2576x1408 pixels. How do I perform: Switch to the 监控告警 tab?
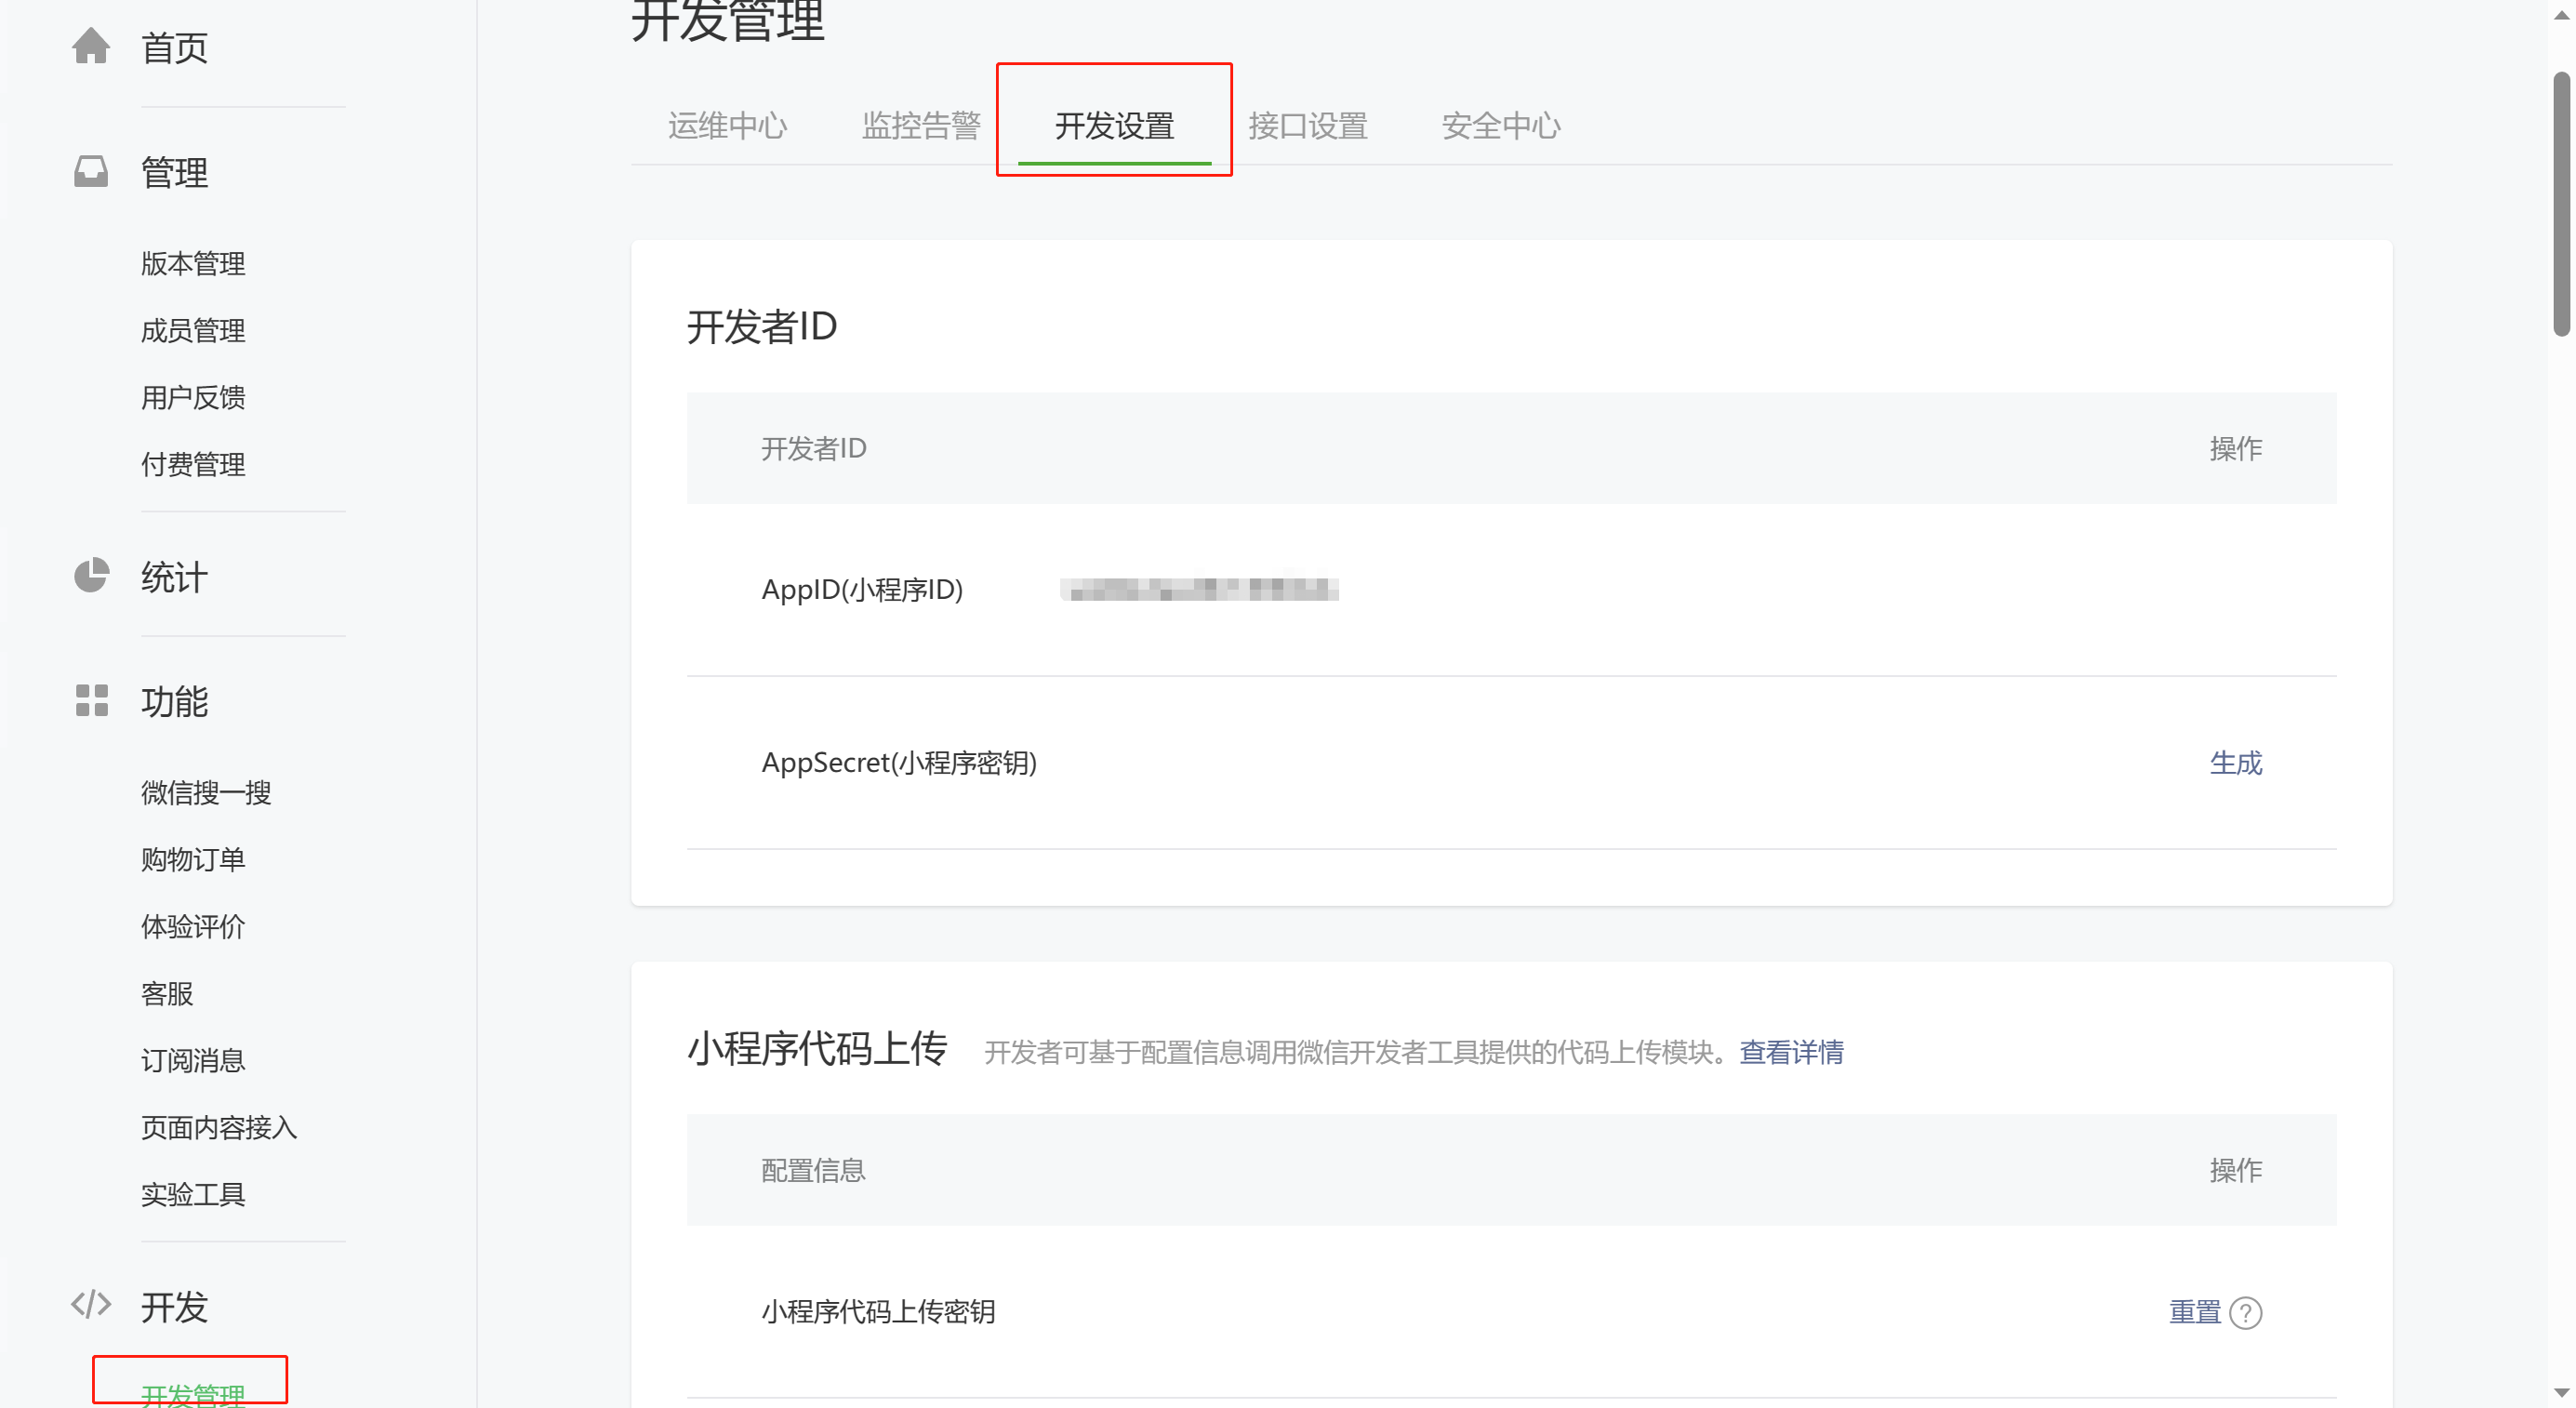920,126
